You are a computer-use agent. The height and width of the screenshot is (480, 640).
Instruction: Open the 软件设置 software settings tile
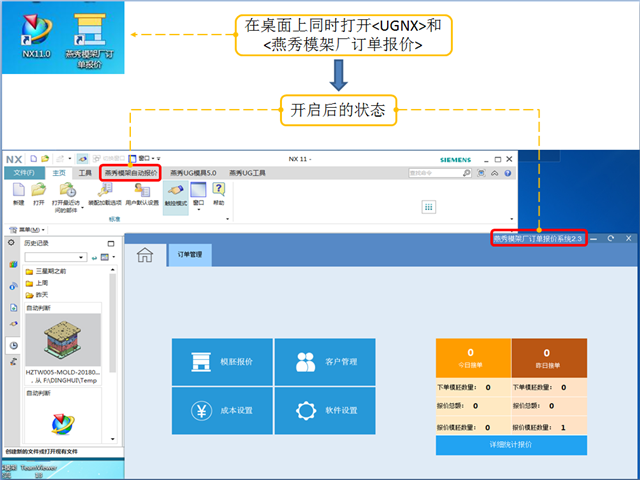point(323,410)
